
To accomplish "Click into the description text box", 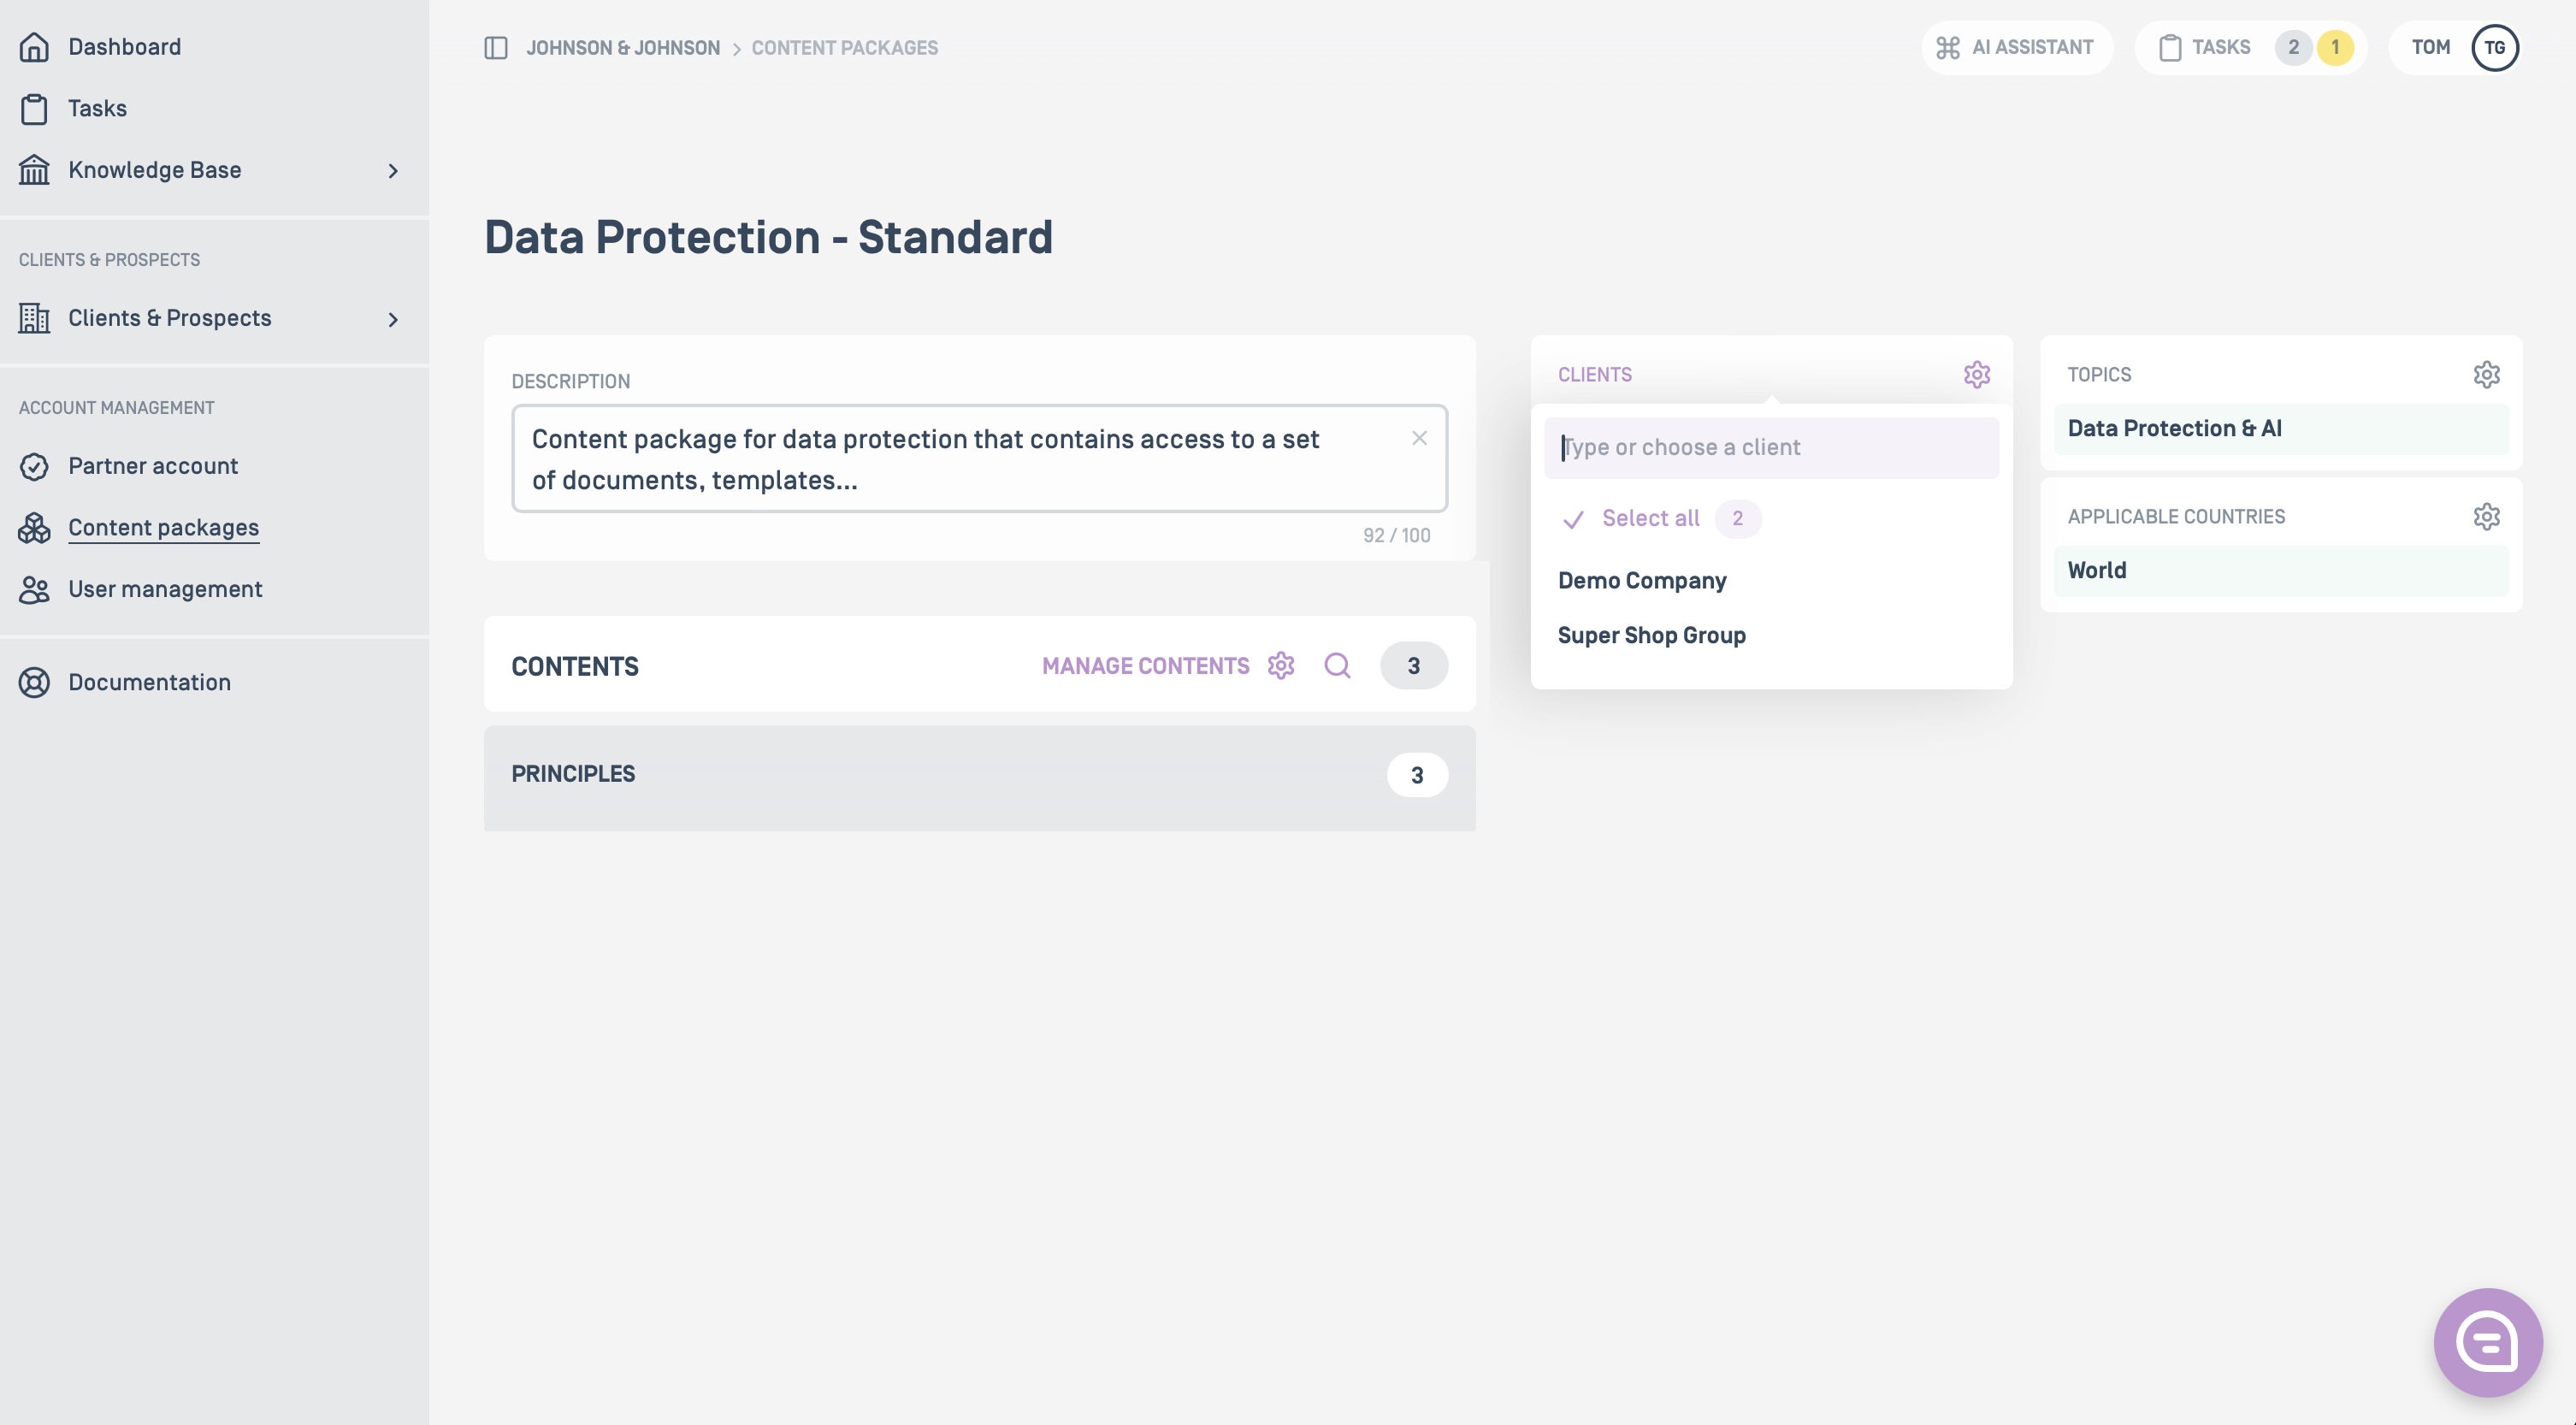I will coord(978,459).
